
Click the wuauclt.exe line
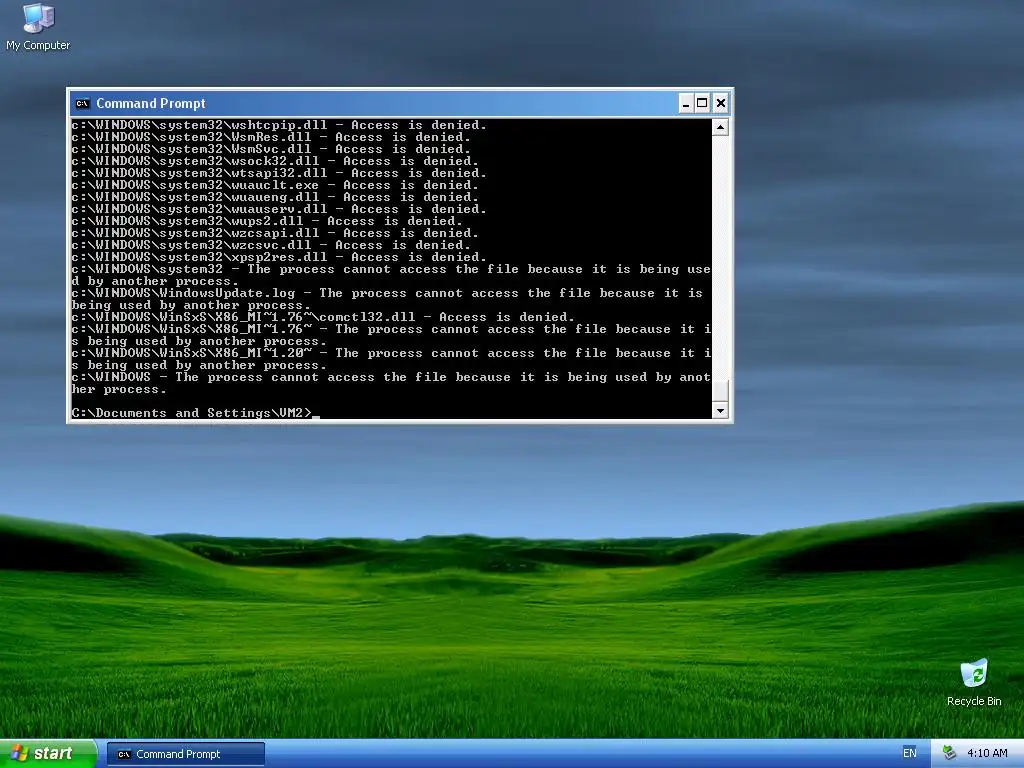(x=275, y=185)
